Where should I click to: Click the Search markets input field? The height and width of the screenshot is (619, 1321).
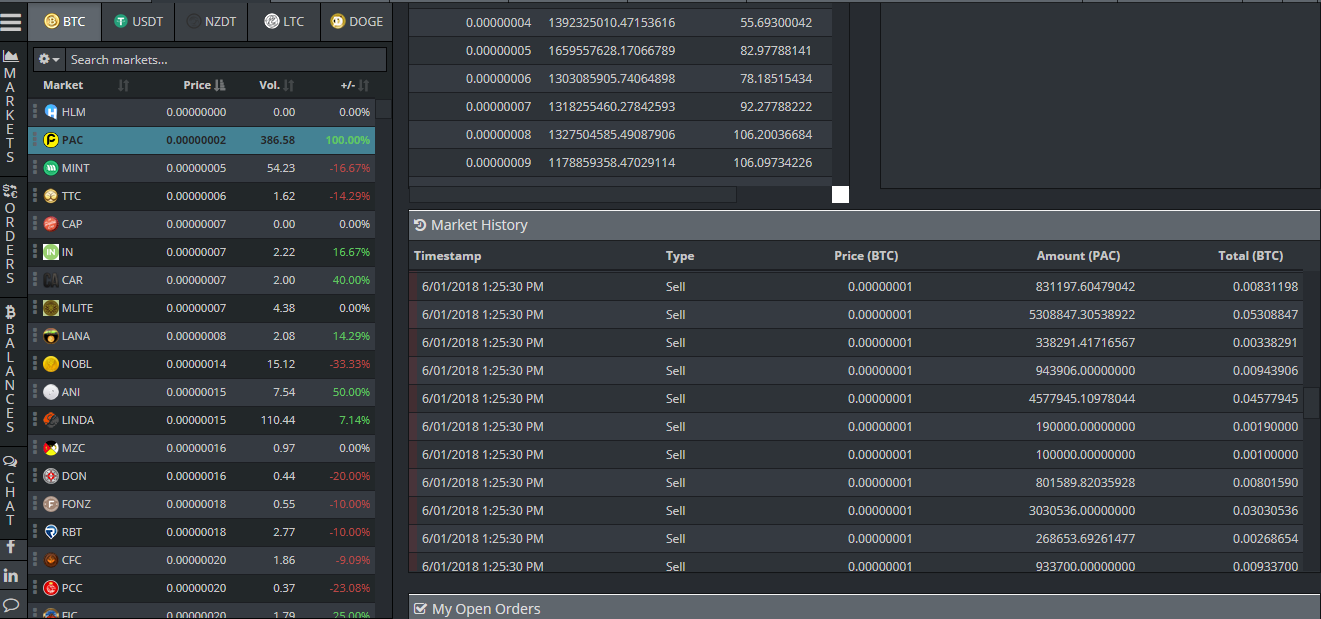(226, 60)
